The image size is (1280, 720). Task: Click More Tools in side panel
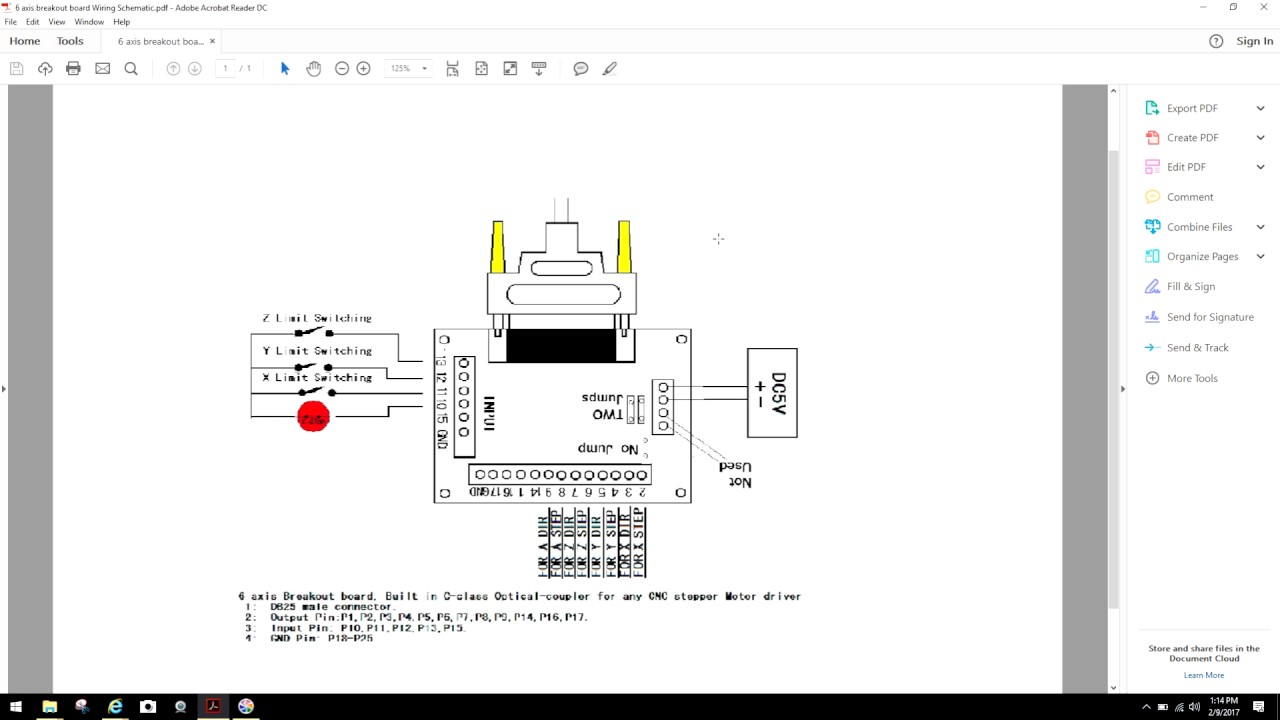tap(1192, 378)
